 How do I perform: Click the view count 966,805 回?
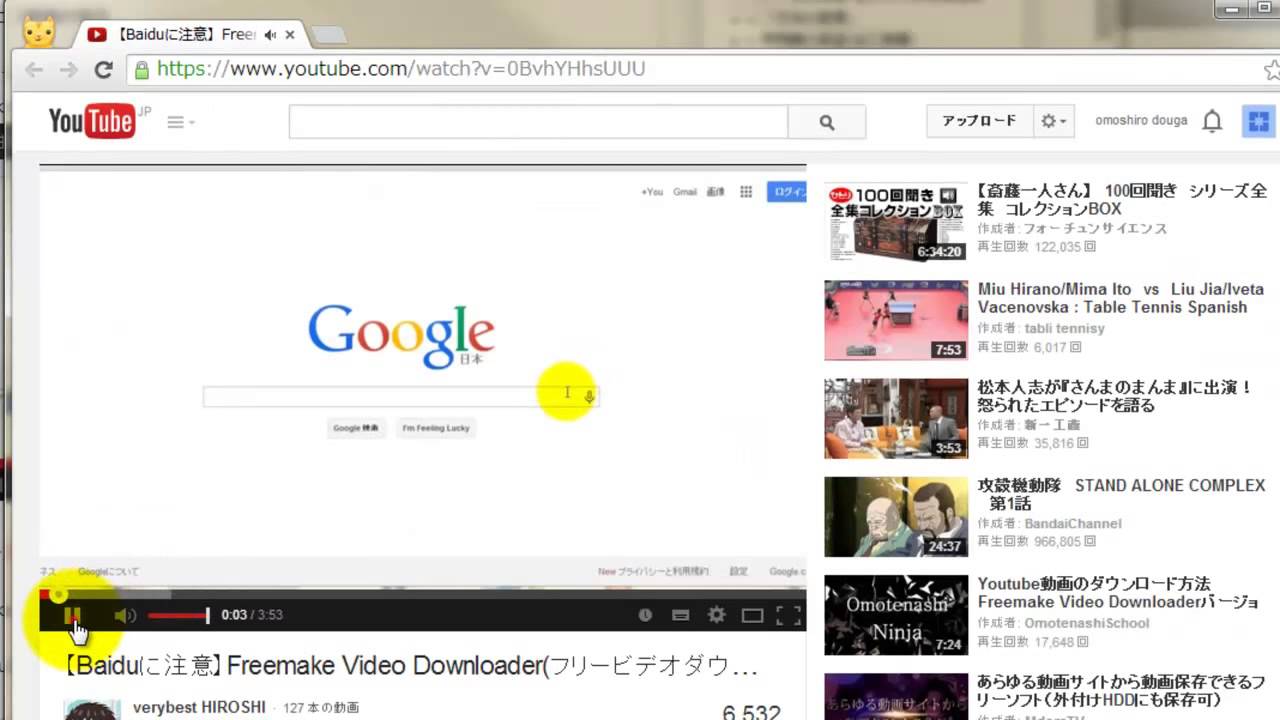[x=1036, y=542]
